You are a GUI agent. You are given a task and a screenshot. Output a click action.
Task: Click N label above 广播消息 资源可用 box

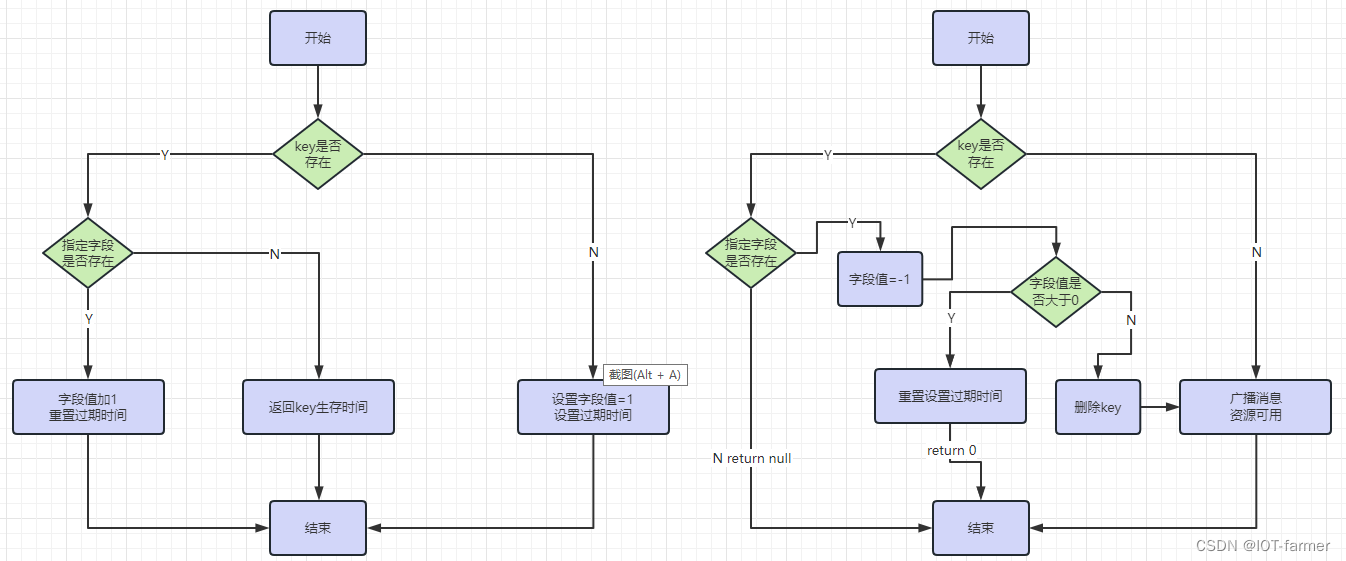point(1256,252)
